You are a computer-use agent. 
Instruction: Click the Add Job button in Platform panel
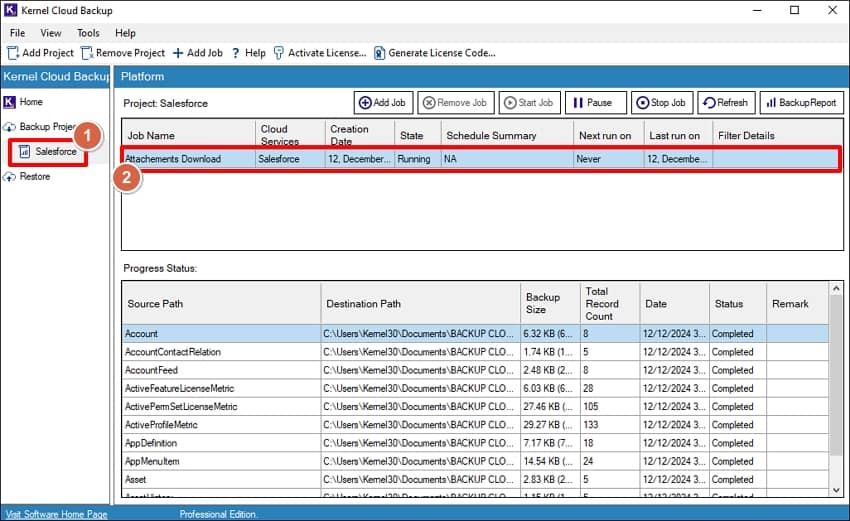pos(383,102)
